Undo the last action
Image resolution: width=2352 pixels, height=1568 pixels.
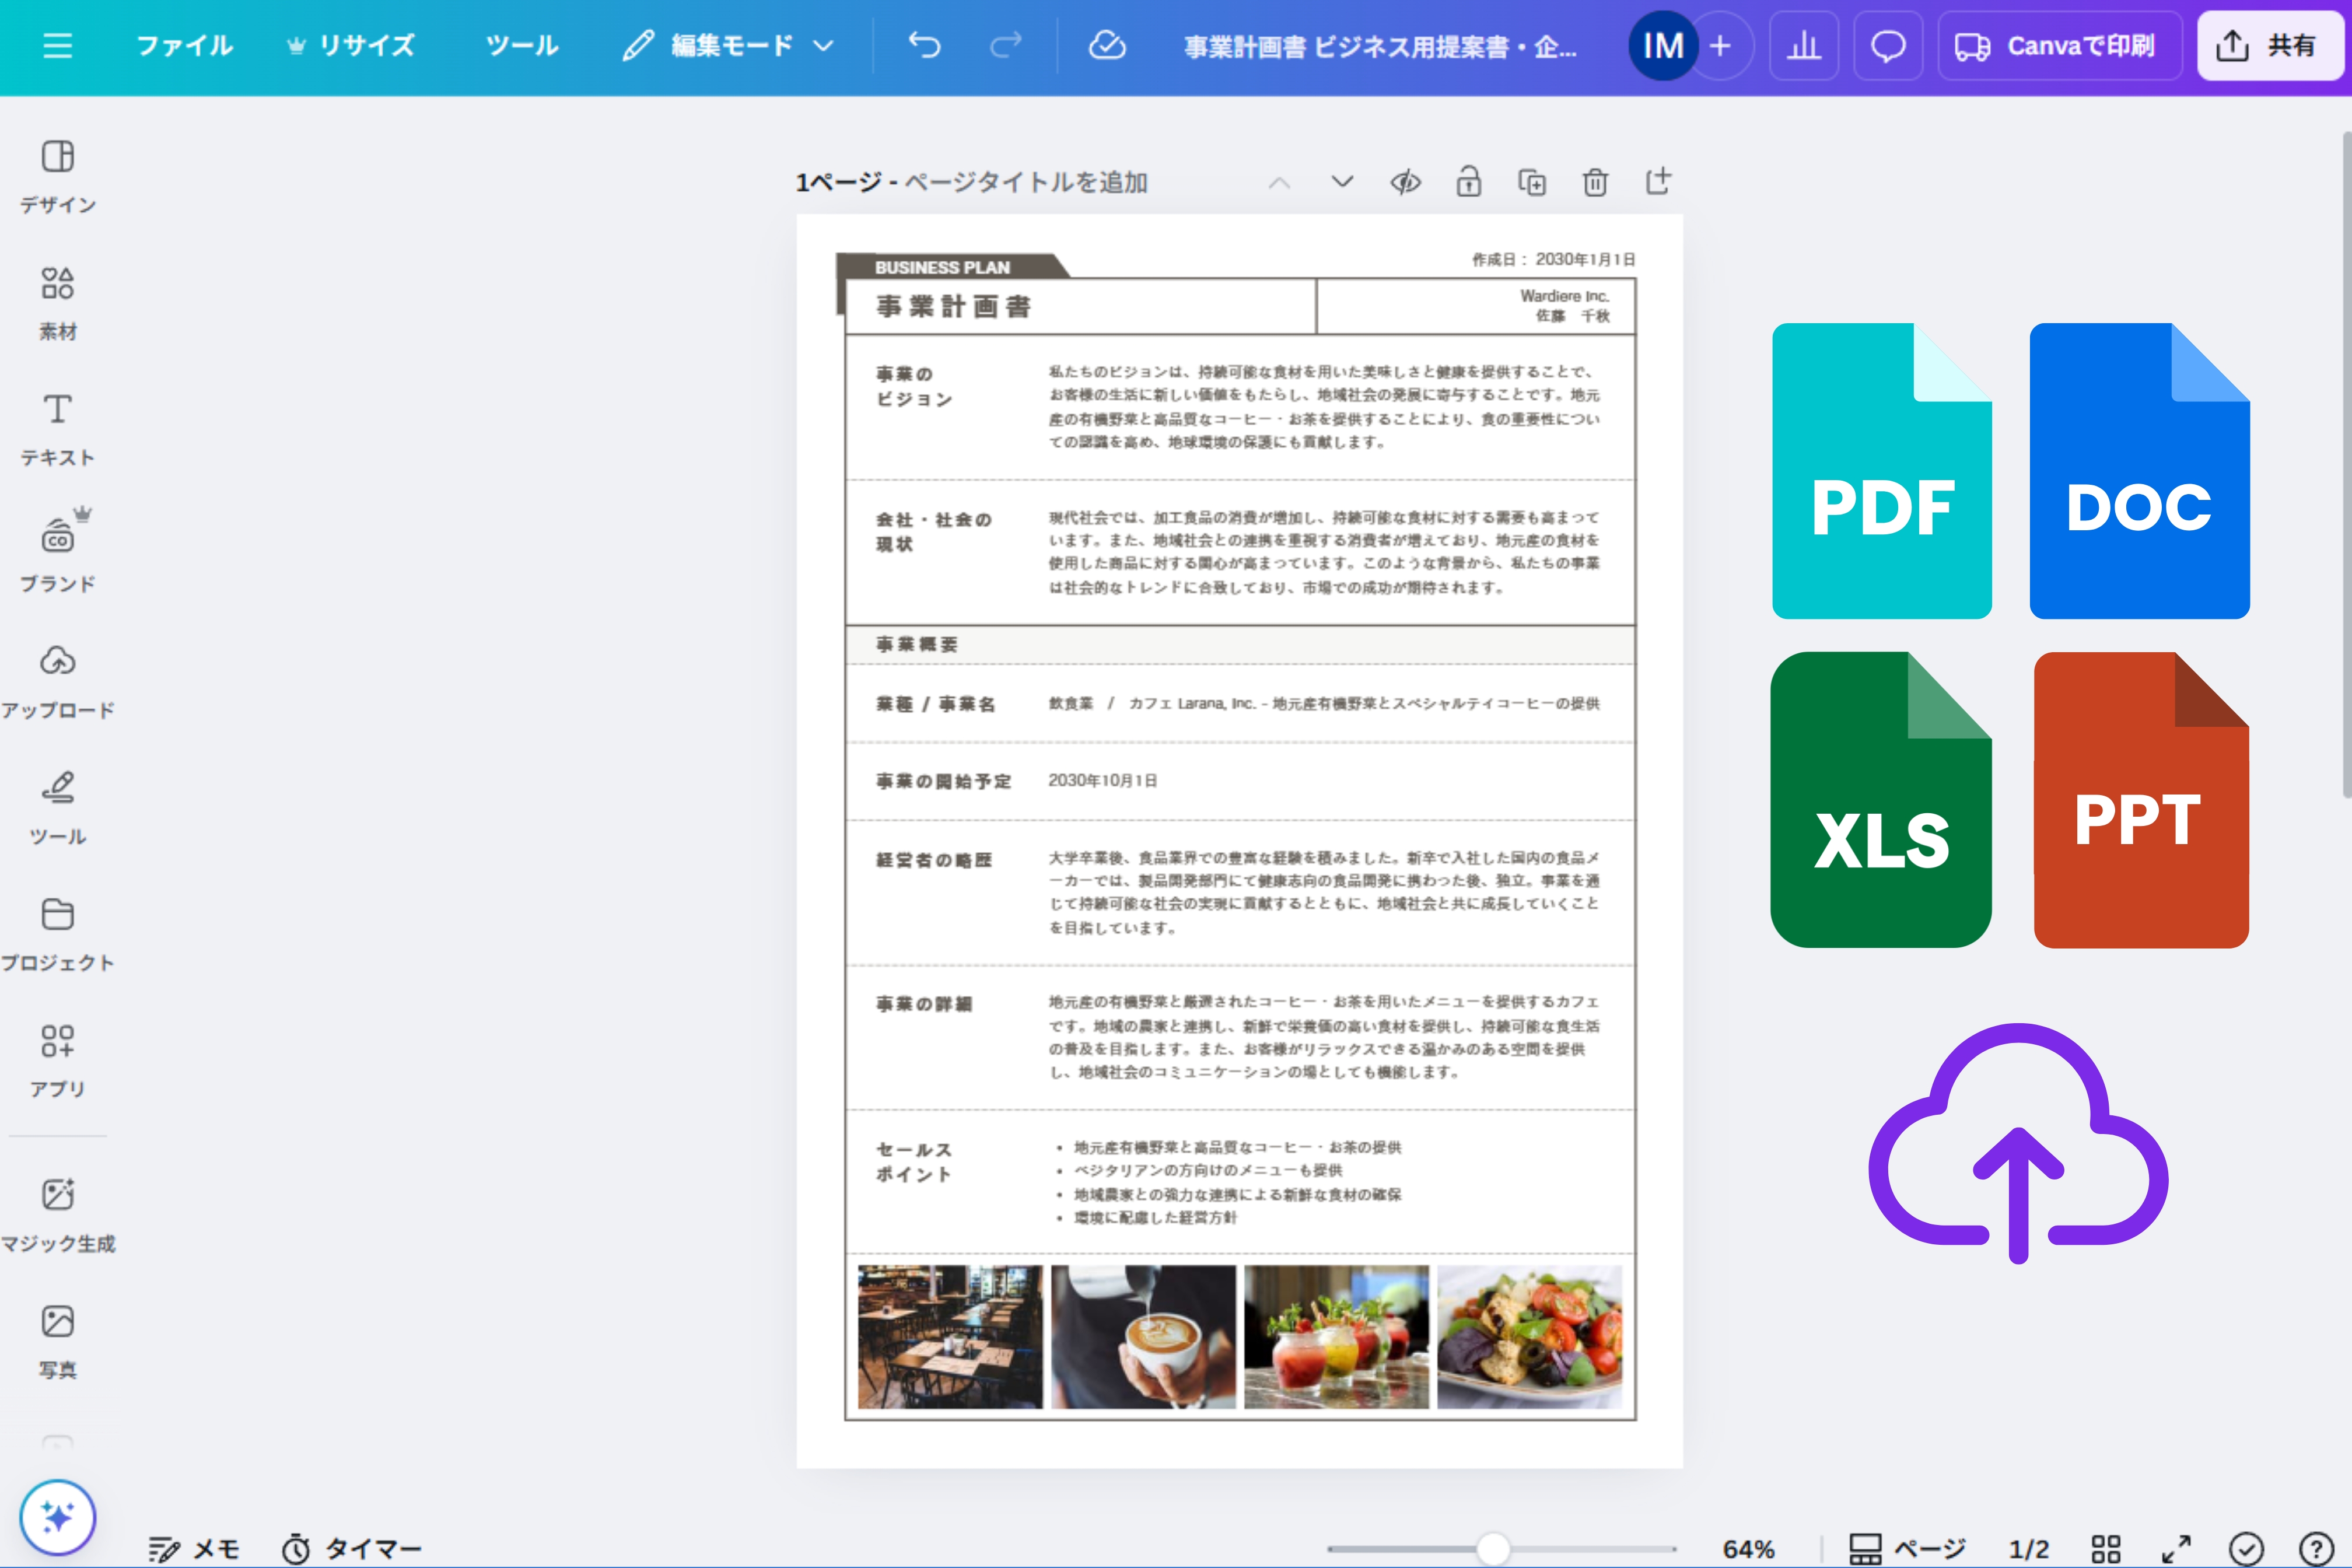coord(925,46)
